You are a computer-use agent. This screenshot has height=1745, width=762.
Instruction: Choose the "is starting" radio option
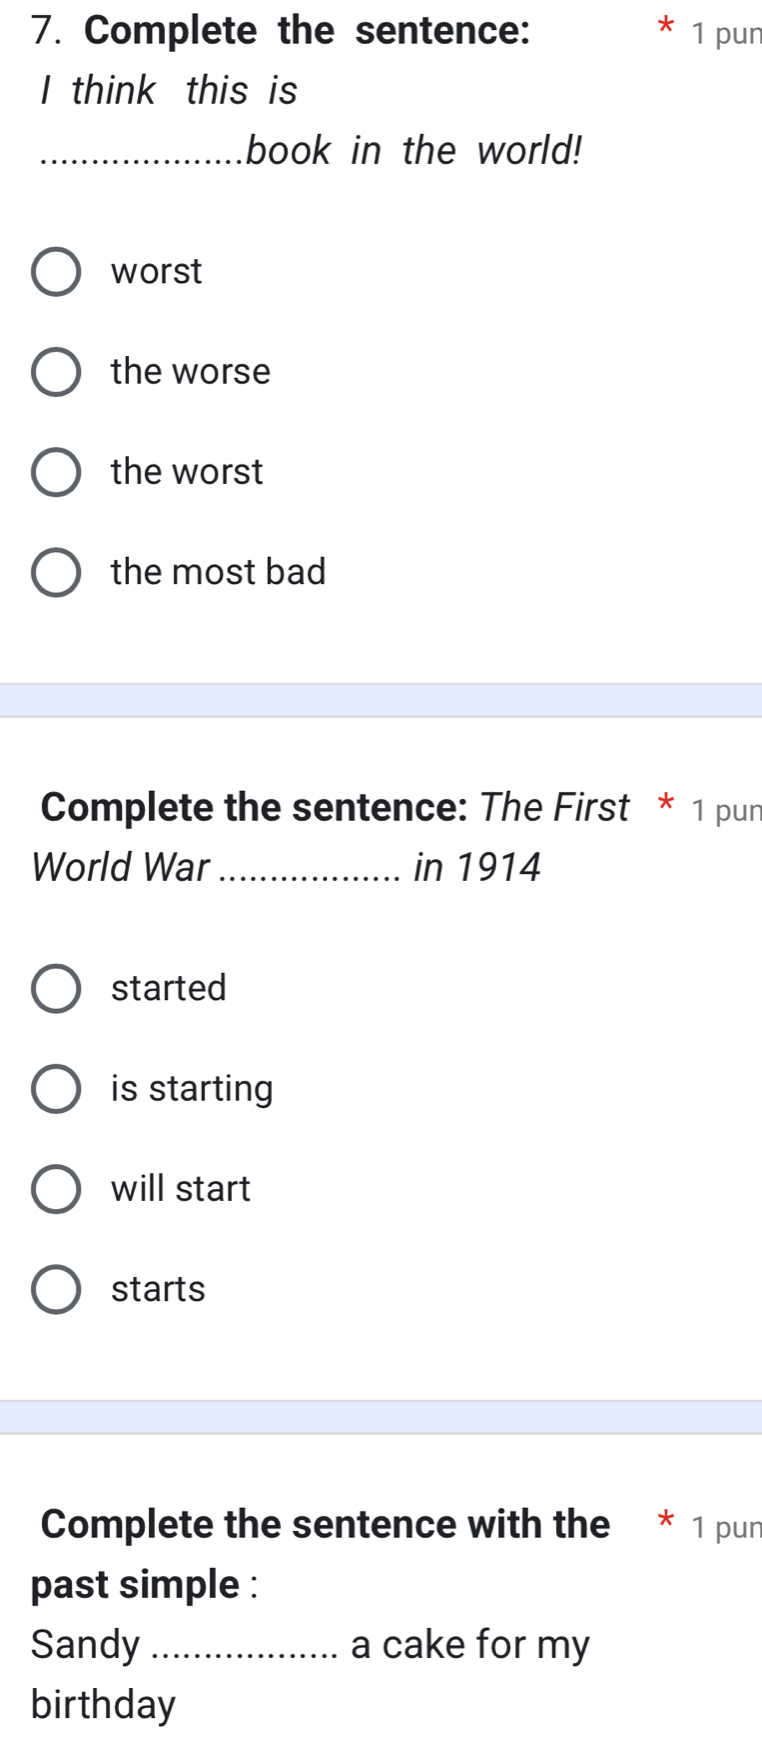click(56, 1089)
